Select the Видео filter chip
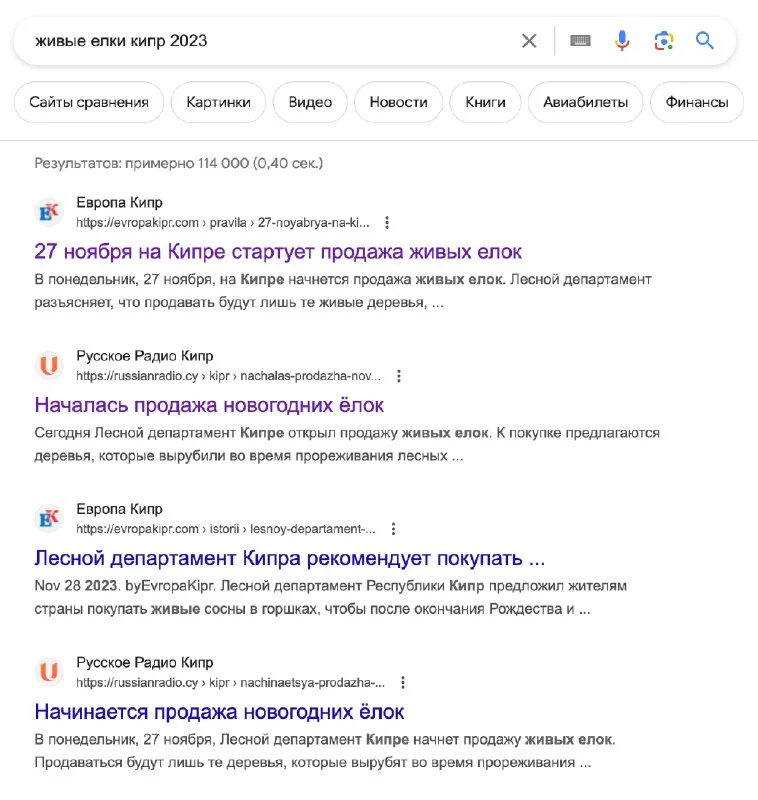The width and height of the screenshot is (758, 800). click(310, 102)
